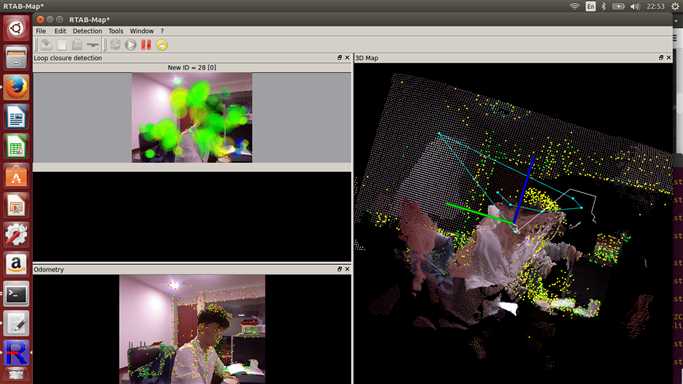
Task: Click the Odometry panel title
Action: tap(49, 269)
